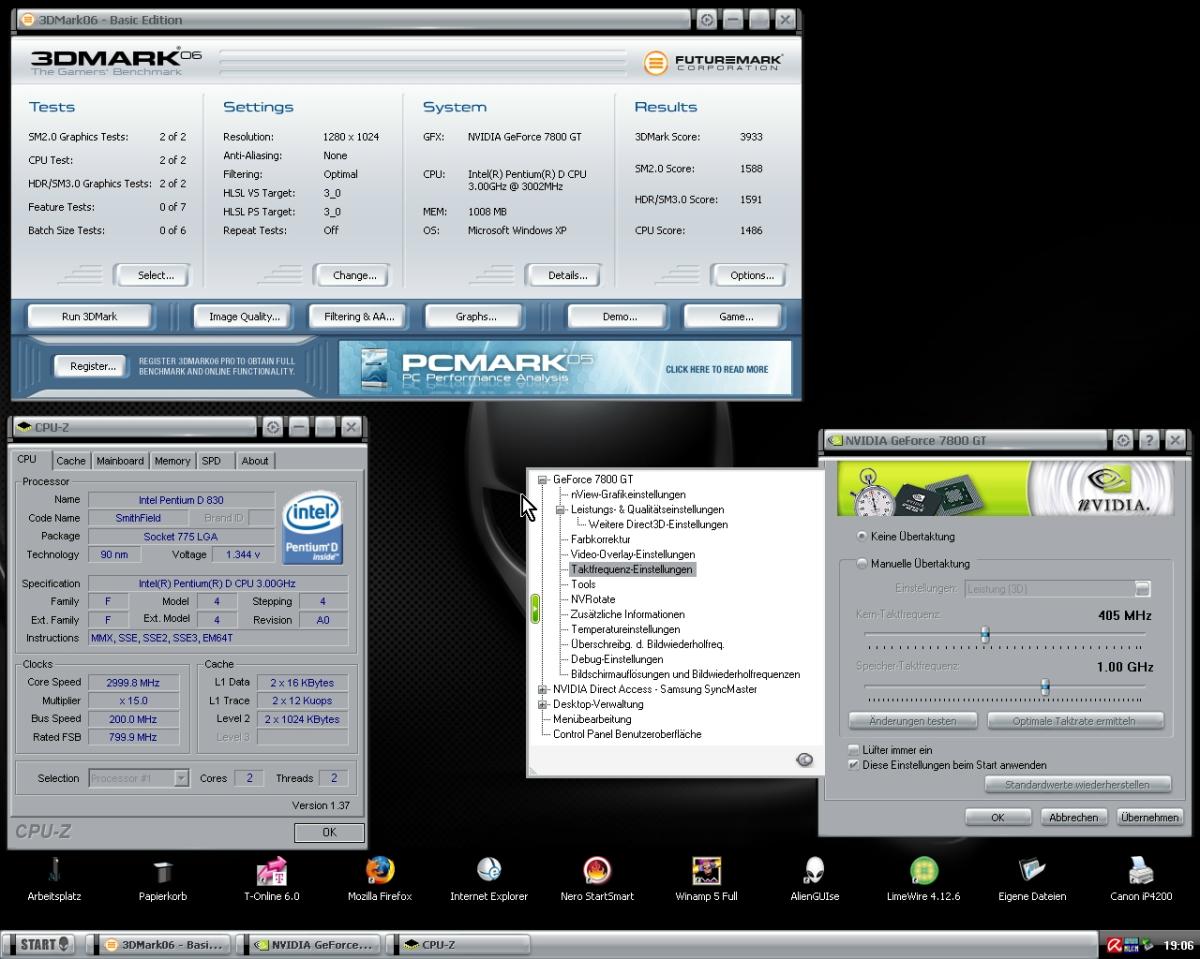Open Arbeitsplatz desktop icon
Viewport: 1200px width, 959px height.
click(55, 878)
